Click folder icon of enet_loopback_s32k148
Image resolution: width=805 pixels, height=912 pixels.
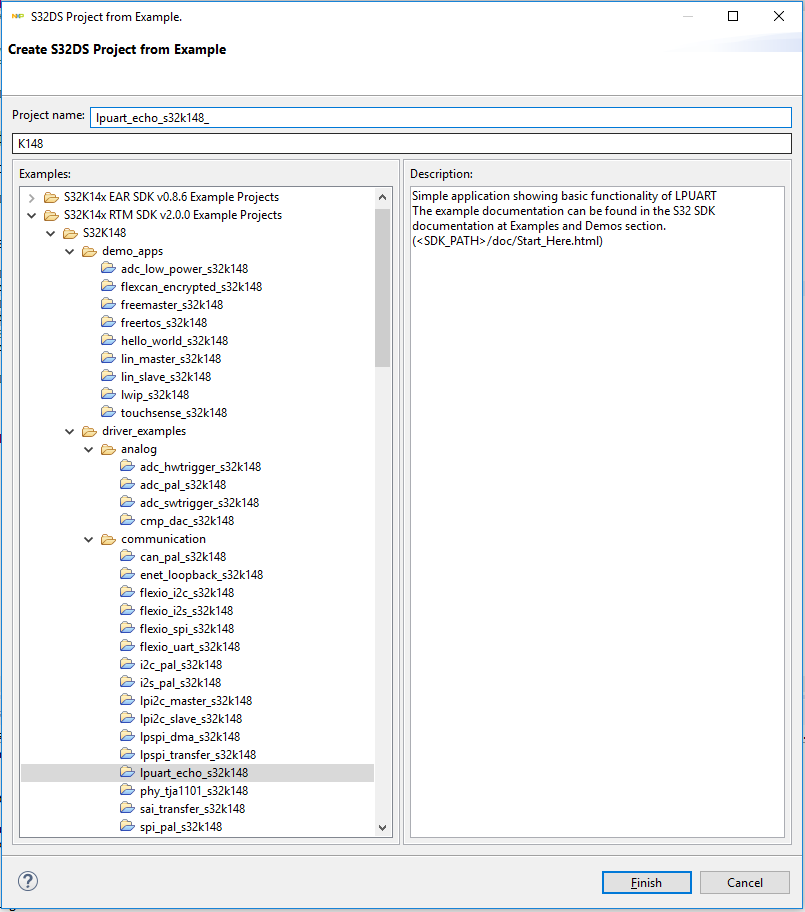click(x=127, y=575)
